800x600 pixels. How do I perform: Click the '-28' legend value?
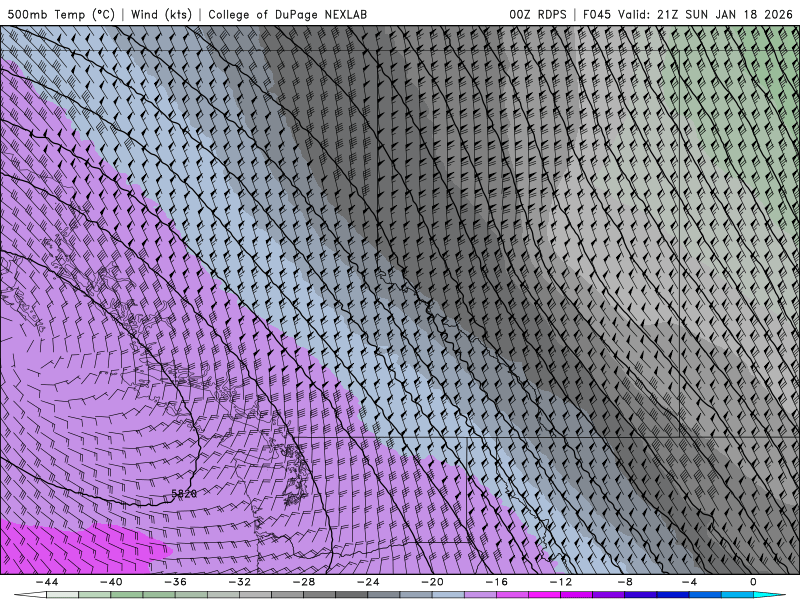[x=304, y=582]
